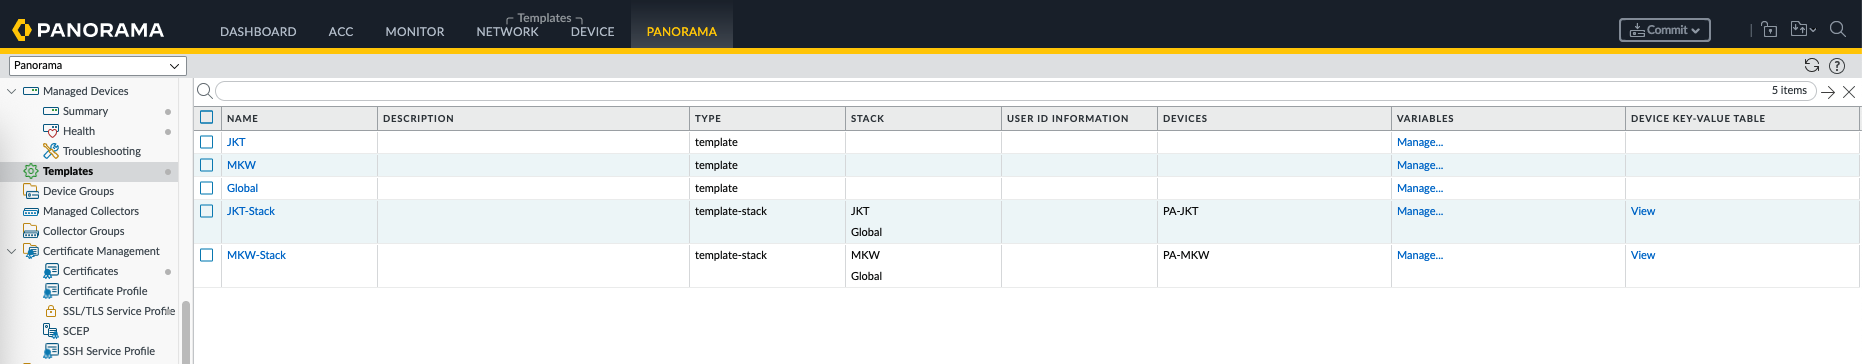Image resolution: width=1862 pixels, height=364 pixels.
Task: Open the JKT-Stack template stack link
Action: pyautogui.click(x=251, y=211)
